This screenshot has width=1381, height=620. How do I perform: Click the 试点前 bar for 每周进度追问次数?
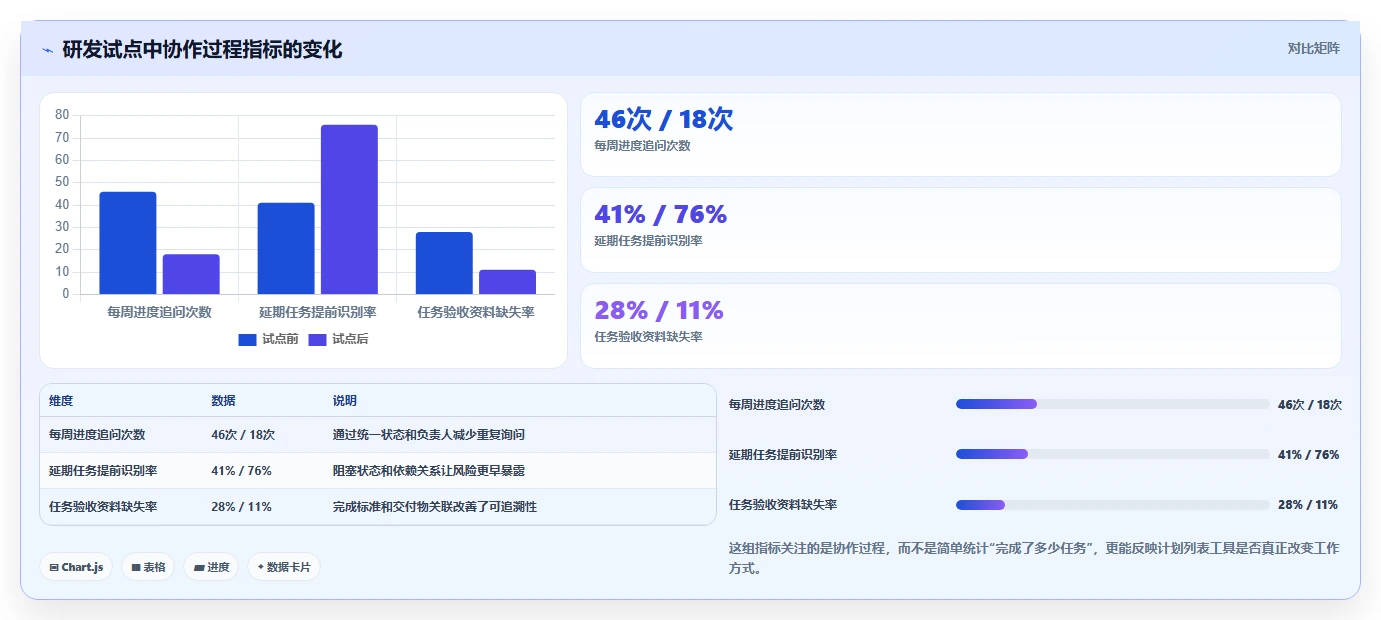[128, 243]
